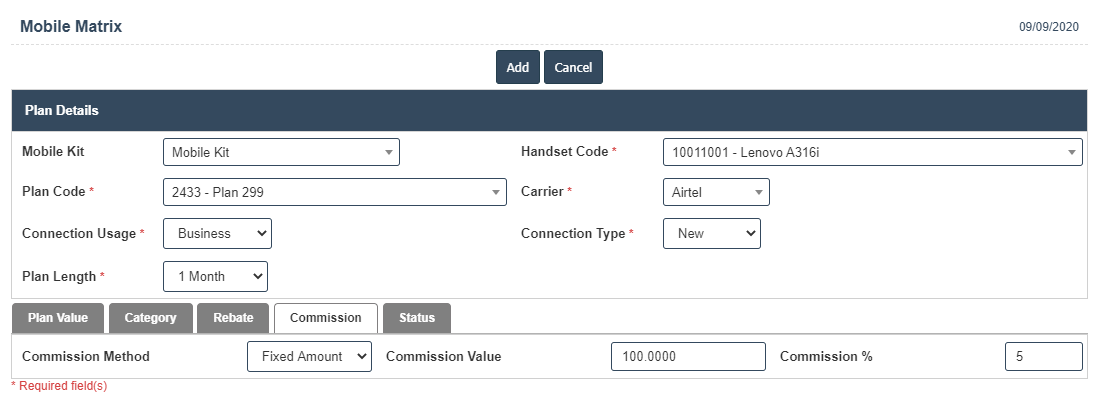The height and width of the screenshot is (410, 1101).
Task: Expand the Connection Type dropdown
Action: click(x=711, y=233)
